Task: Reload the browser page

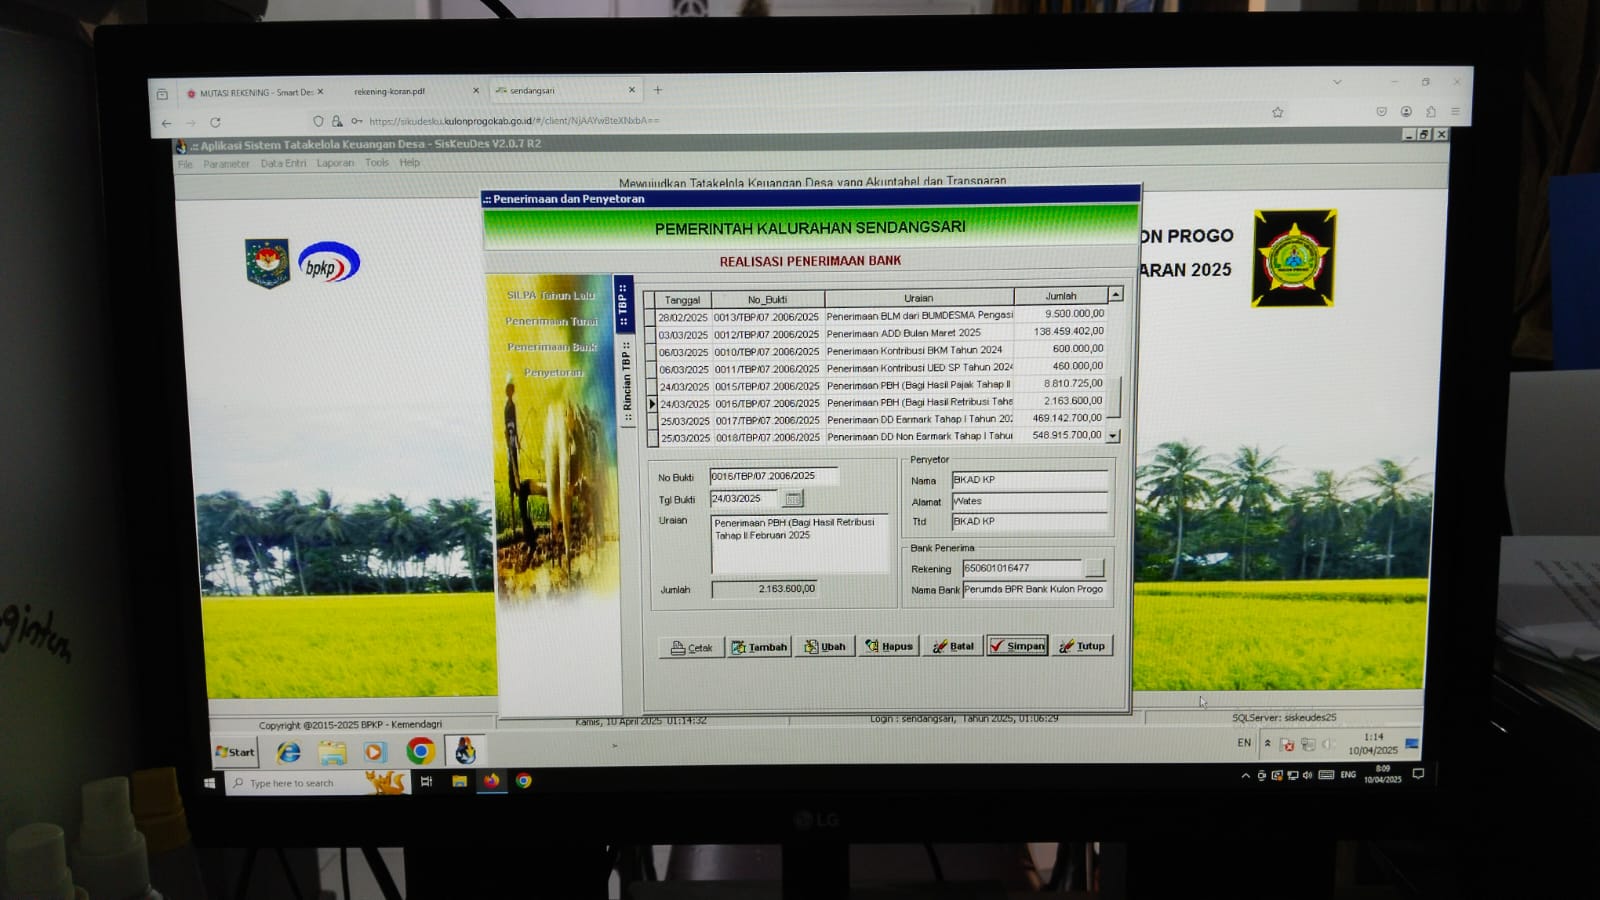Action: [x=215, y=122]
